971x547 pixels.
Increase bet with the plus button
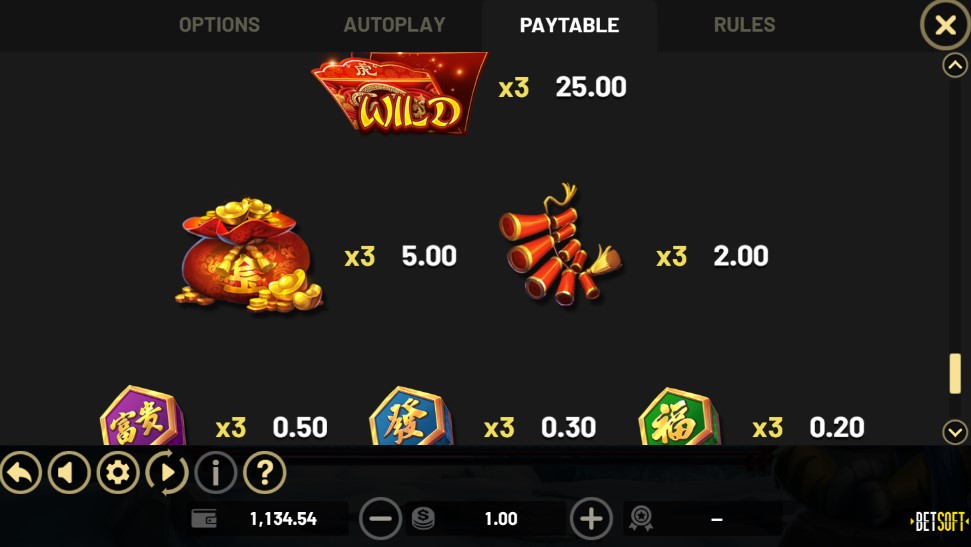click(591, 519)
